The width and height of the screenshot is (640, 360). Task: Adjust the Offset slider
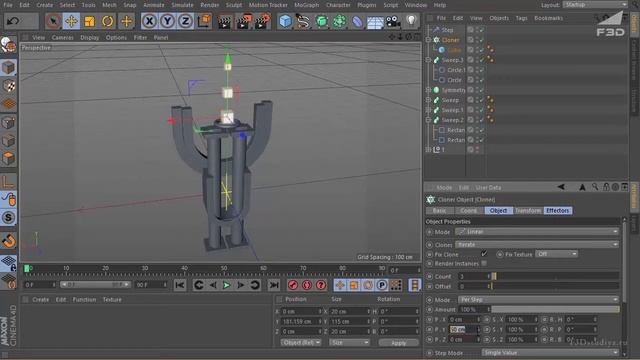tap(556, 287)
